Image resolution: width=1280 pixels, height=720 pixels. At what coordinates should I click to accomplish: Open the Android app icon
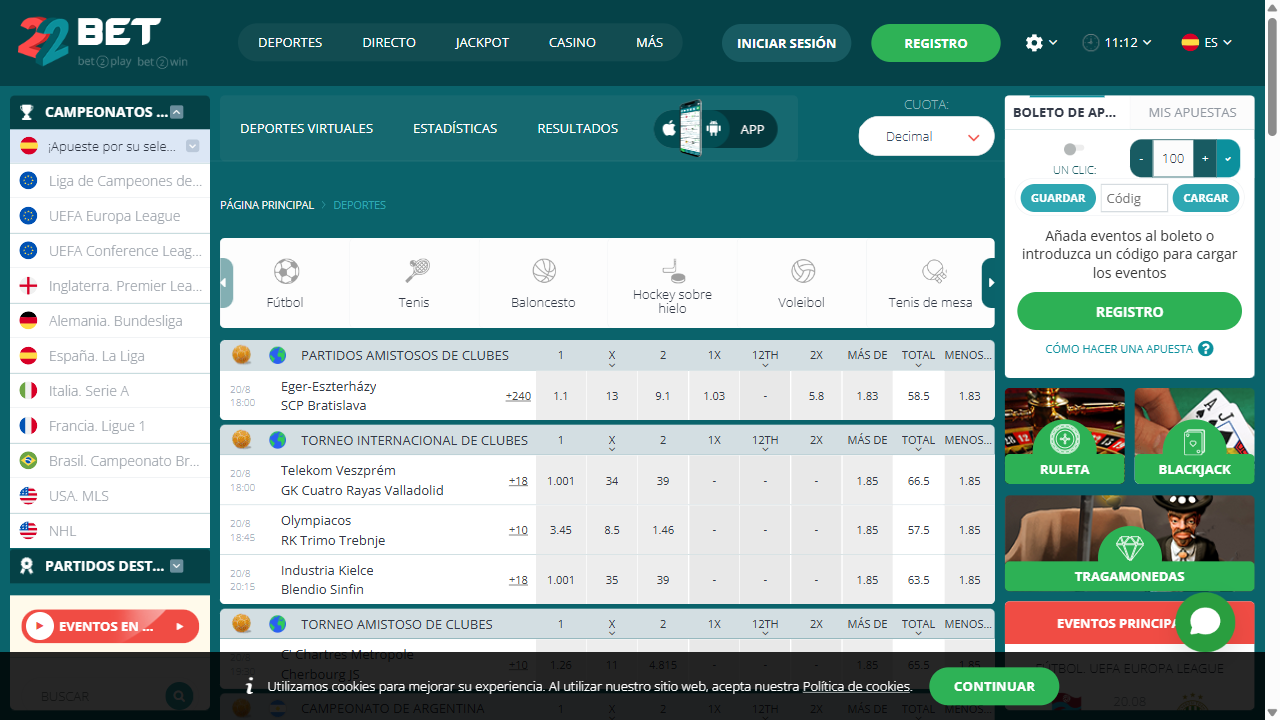(714, 129)
